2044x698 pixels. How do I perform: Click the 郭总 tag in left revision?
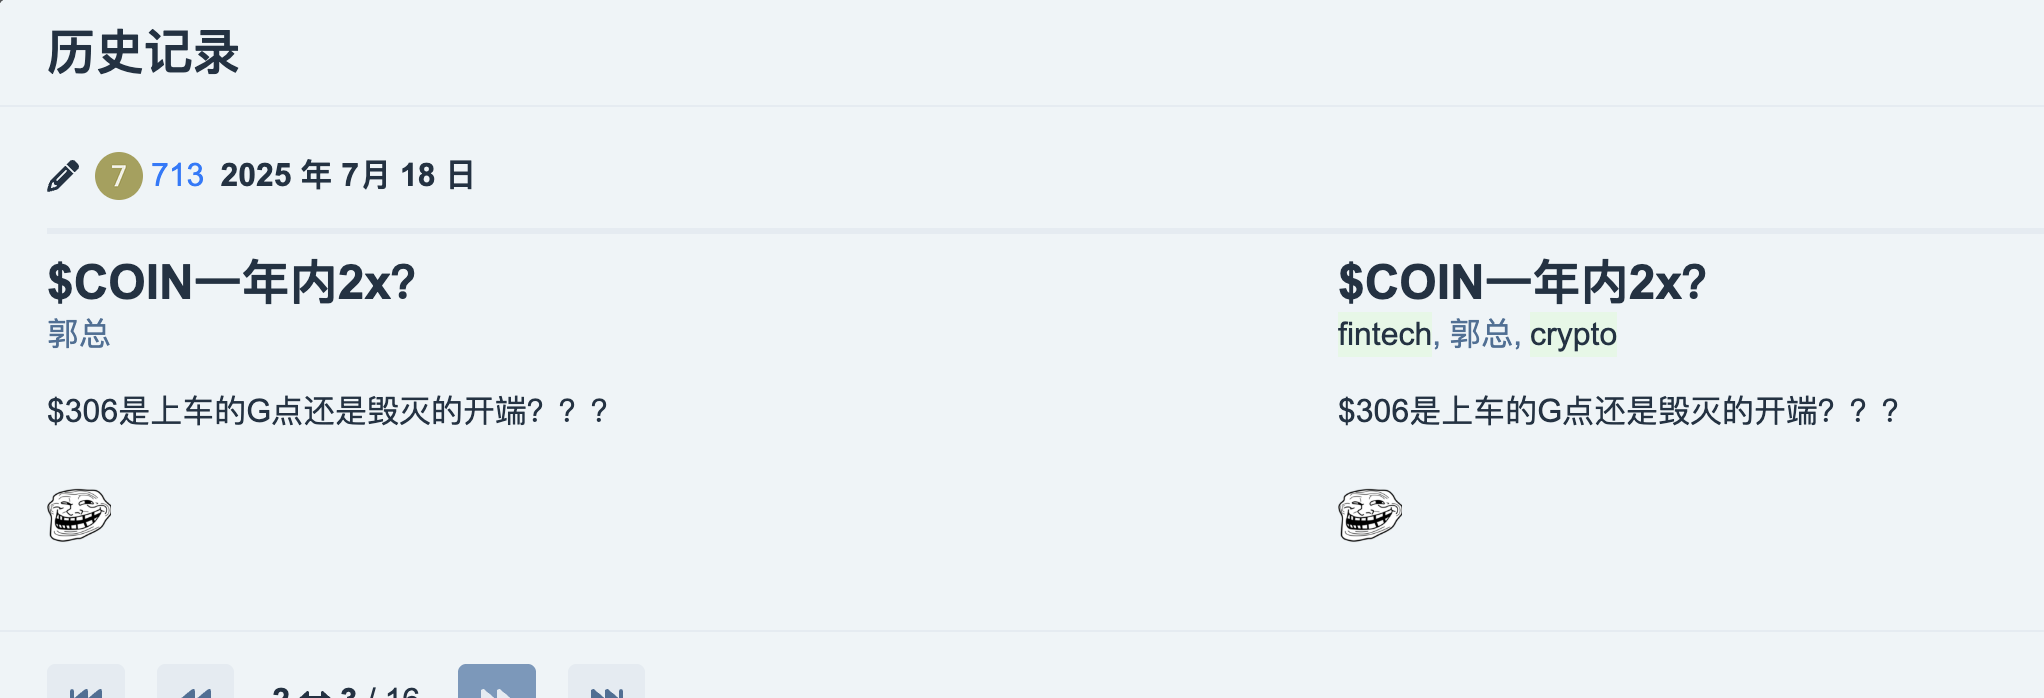79,334
